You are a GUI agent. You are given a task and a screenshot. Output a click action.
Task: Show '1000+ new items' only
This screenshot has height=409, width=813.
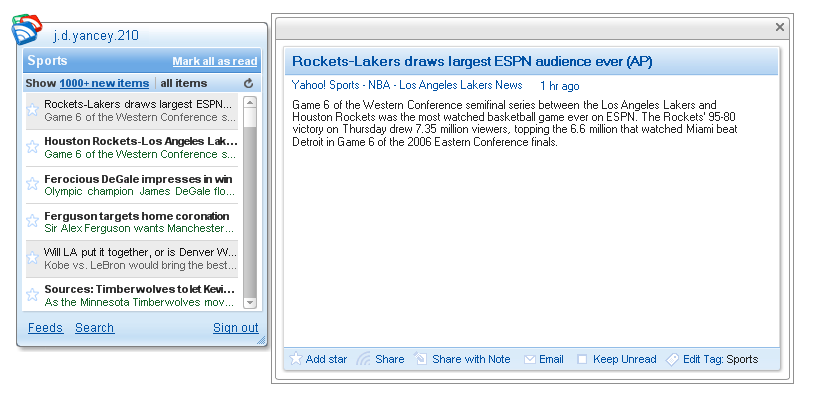104,83
